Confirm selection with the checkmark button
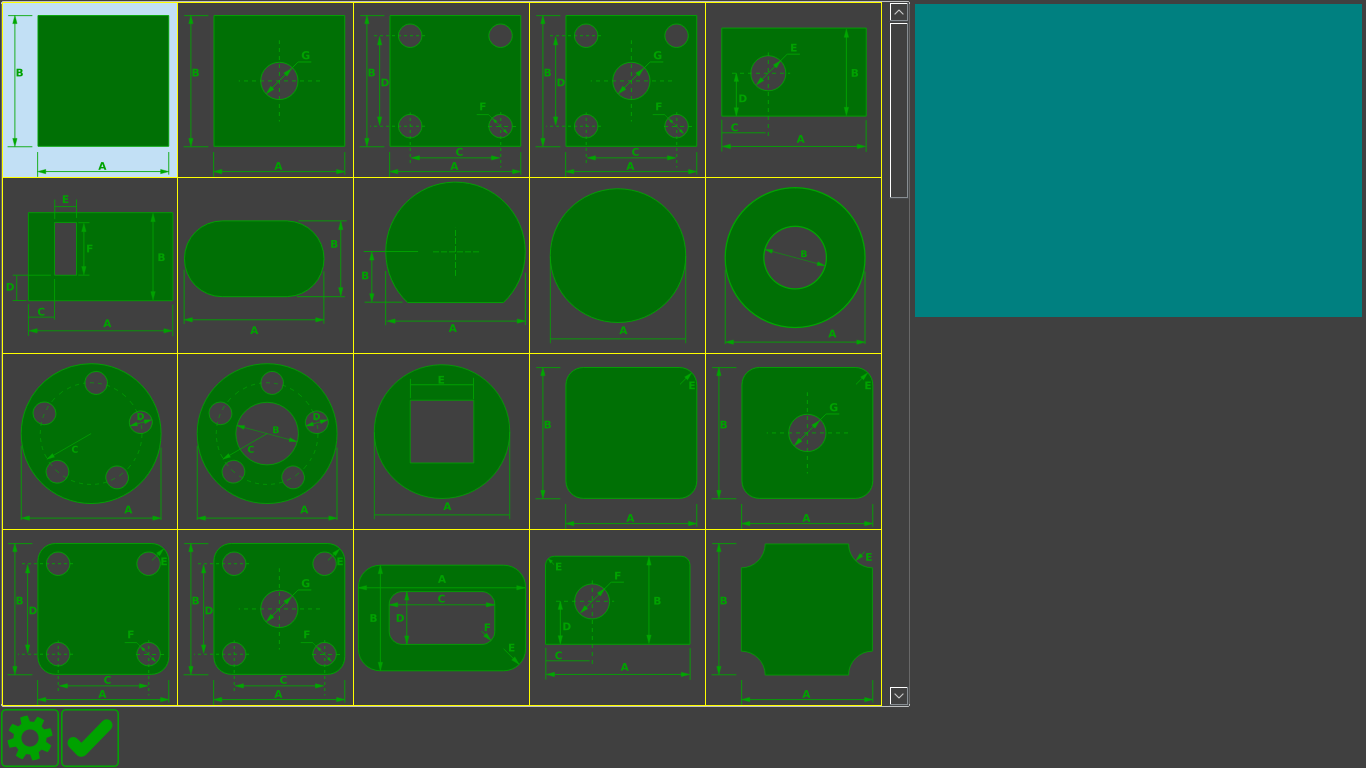Screen dimensions: 1366x768 coord(90,738)
